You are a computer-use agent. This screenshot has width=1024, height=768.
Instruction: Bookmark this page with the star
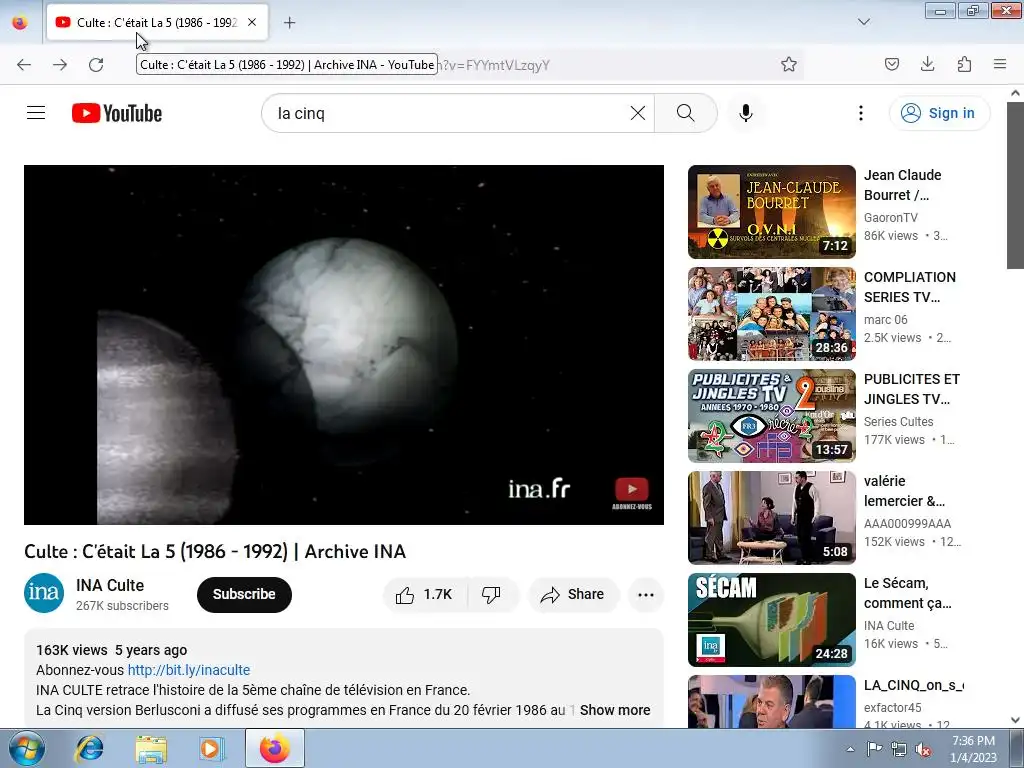tap(789, 64)
